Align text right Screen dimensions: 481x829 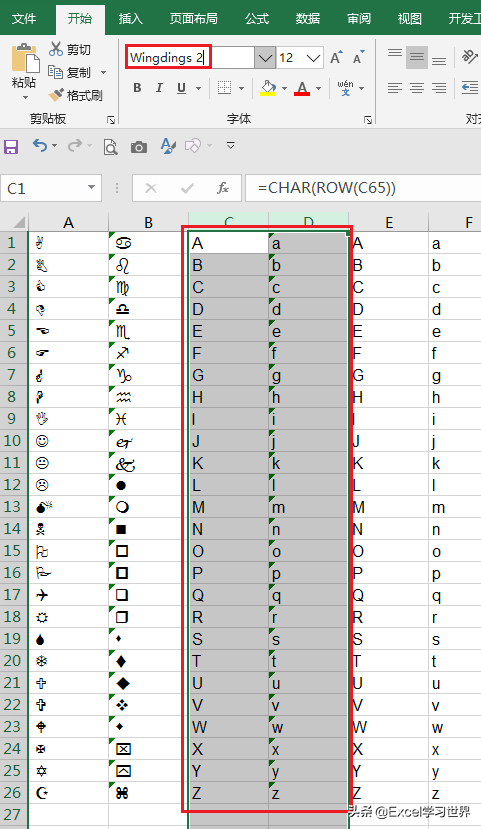tap(439, 88)
